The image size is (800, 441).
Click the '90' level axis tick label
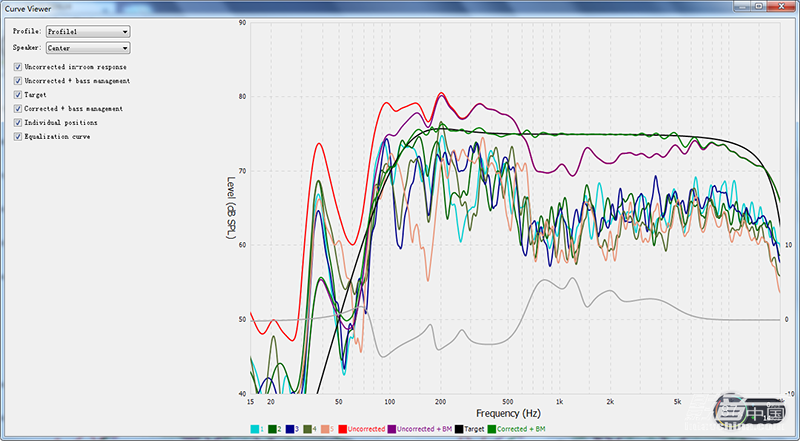tap(242, 23)
